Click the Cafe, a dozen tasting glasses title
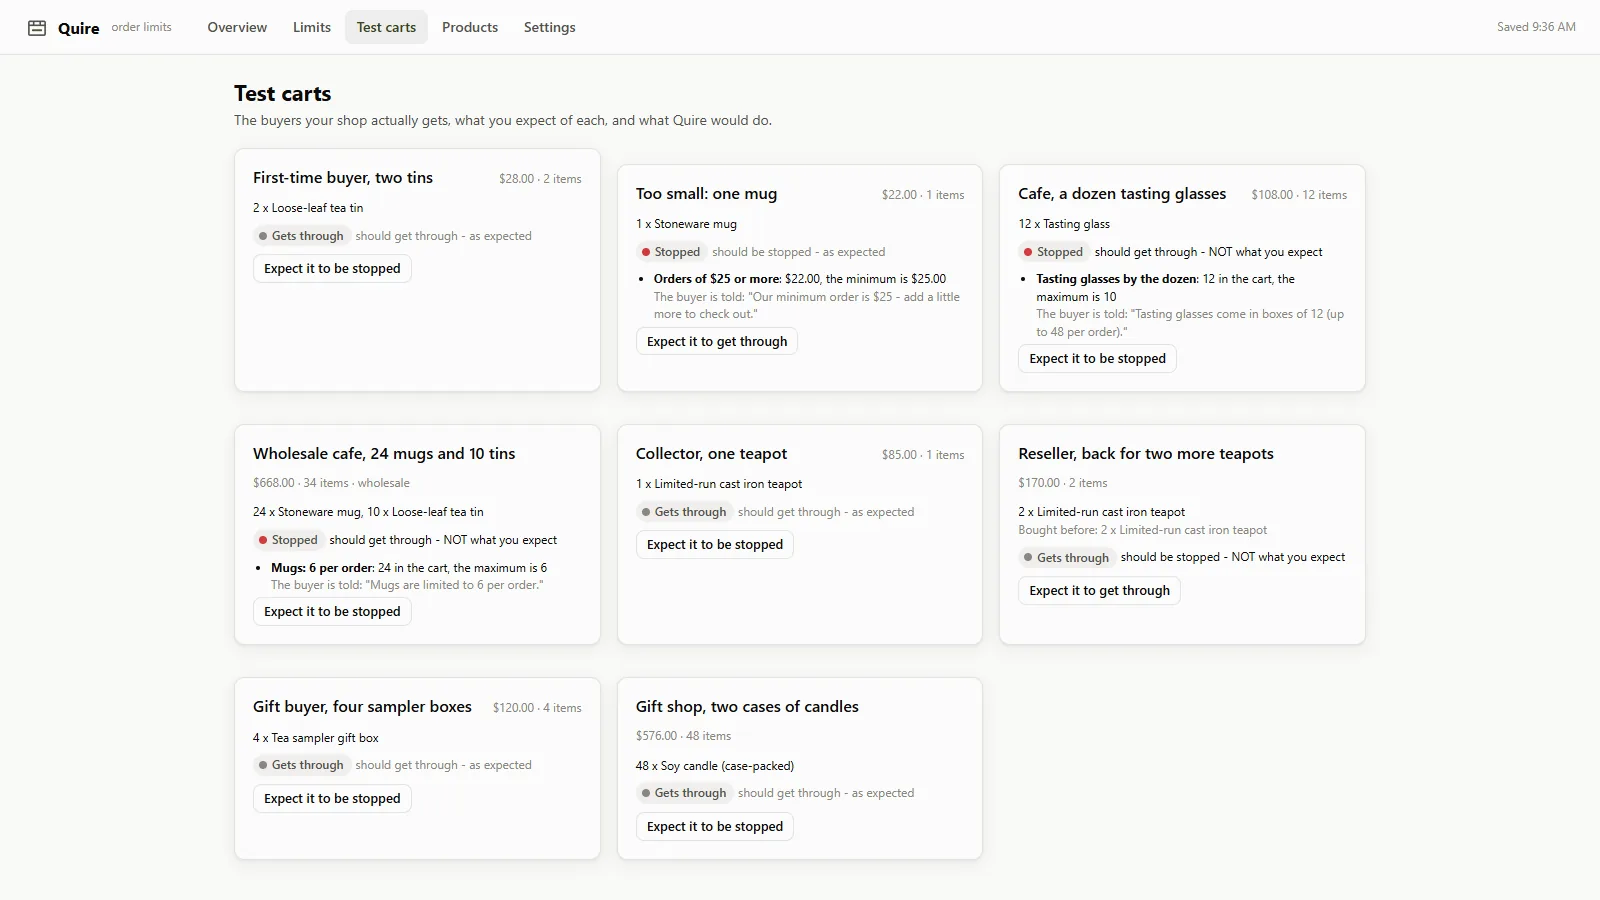This screenshot has height=900, width=1600. tap(1122, 194)
